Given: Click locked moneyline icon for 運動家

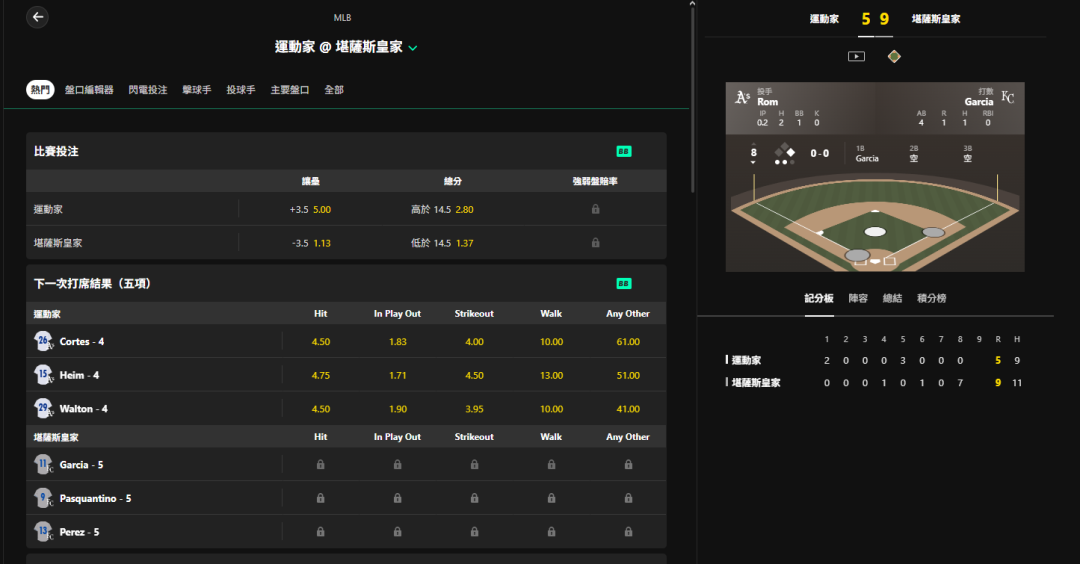Looking at the screenshot, I should [x=595, y=209].
